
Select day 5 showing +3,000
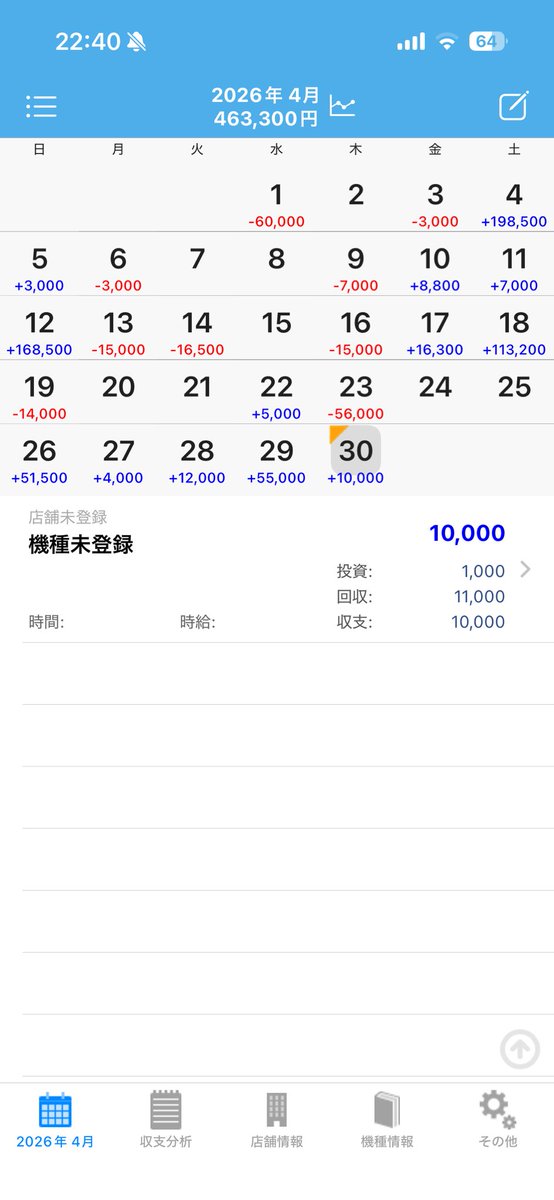(39, 268)
